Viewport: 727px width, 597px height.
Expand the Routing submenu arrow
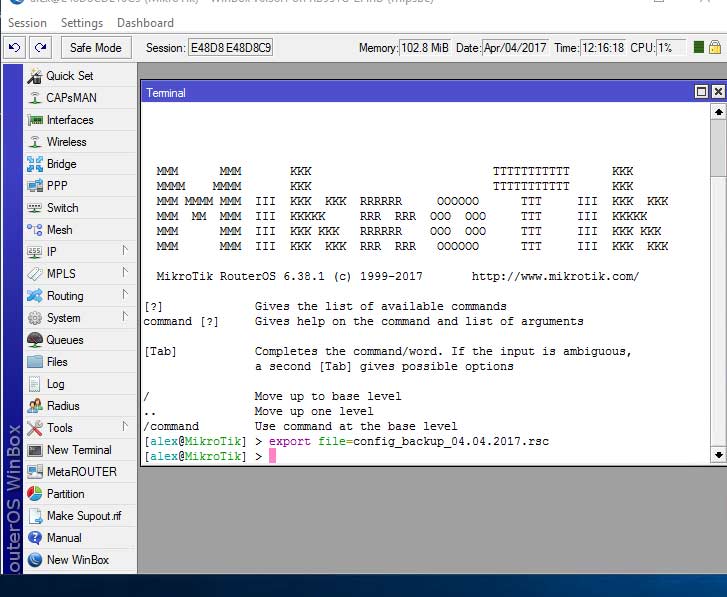(x=125, y=295)
